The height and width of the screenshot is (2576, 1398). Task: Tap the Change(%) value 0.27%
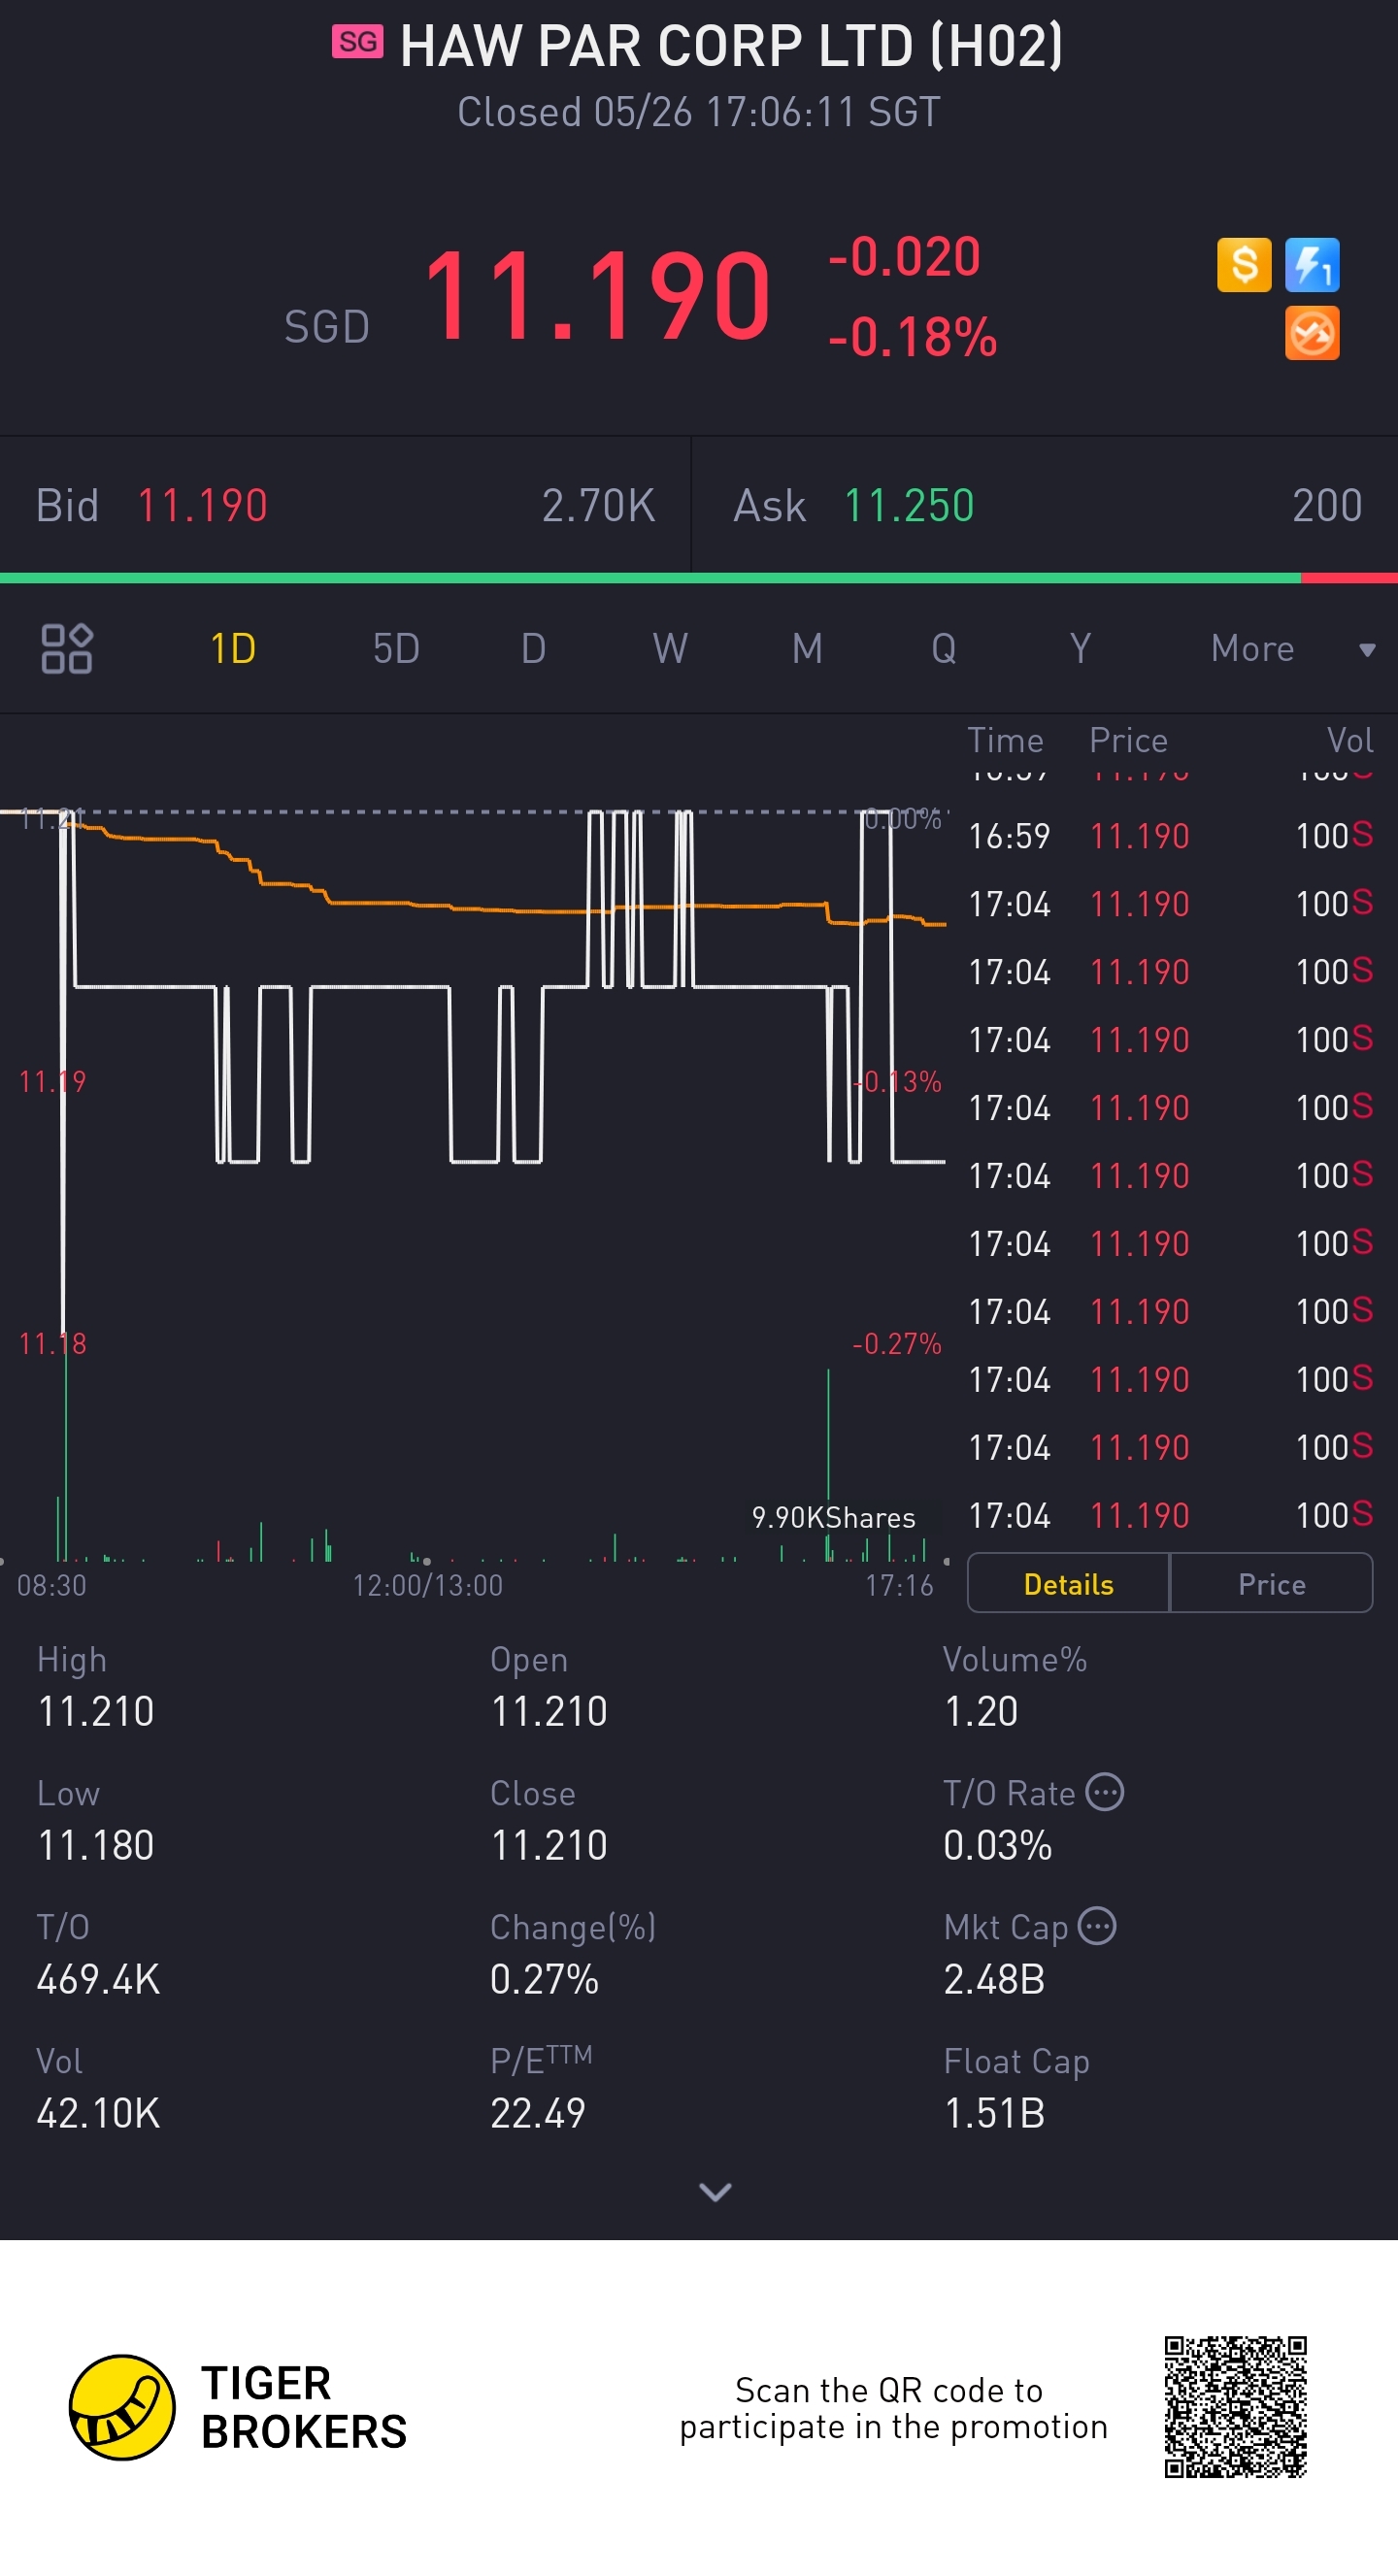(544, 1979)
